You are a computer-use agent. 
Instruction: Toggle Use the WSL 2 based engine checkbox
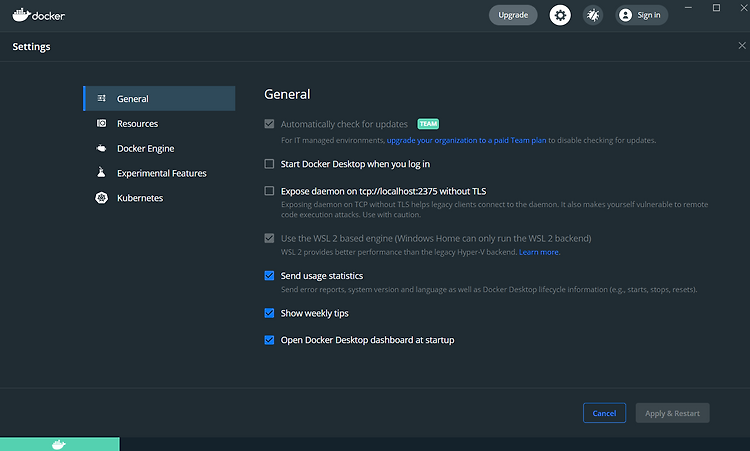269,238
